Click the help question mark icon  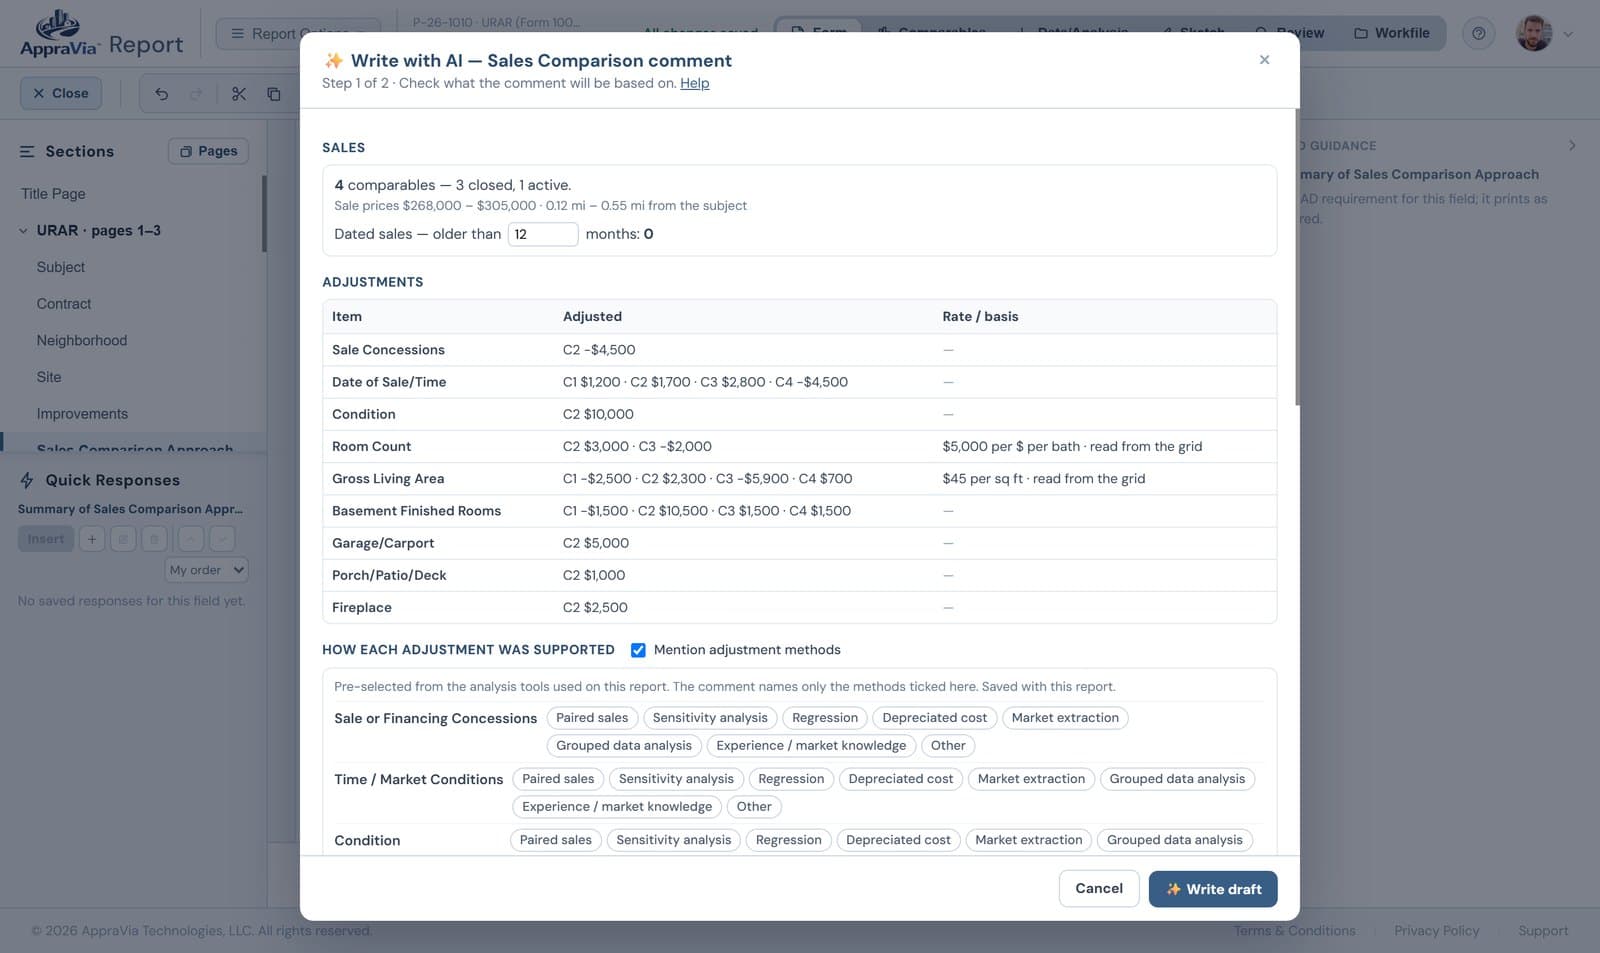pyautogui.click(x=1478, y=33)
